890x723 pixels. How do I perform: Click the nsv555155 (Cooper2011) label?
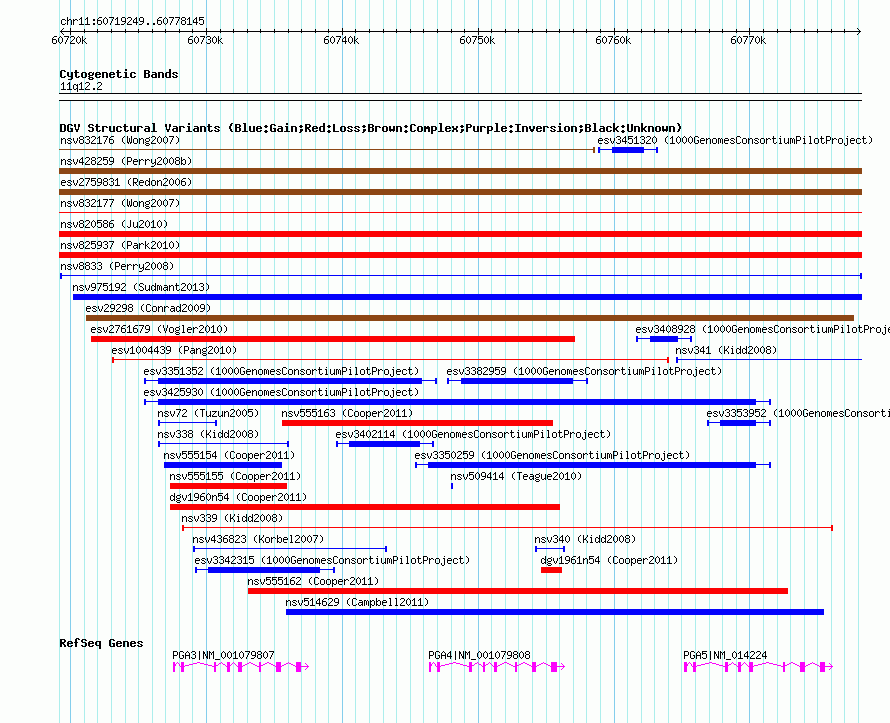pyautogui.click(x=235, y=476)
